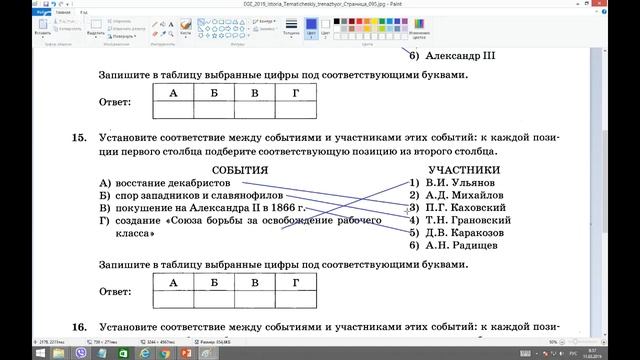Image resolution: width=640 pixels, height=360 pixels.
Task: Redo action in quick access toolbar
Action: pos(61,4)
